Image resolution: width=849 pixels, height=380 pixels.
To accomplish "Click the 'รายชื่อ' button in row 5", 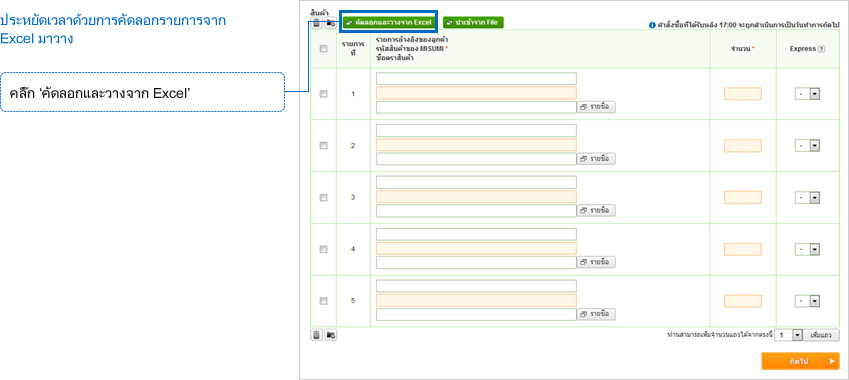I will (x=596, y=314).
